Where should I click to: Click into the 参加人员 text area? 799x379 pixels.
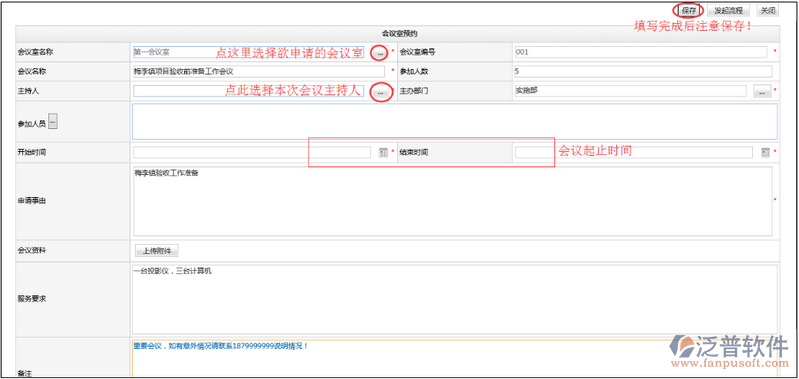[x=455, y=121]
